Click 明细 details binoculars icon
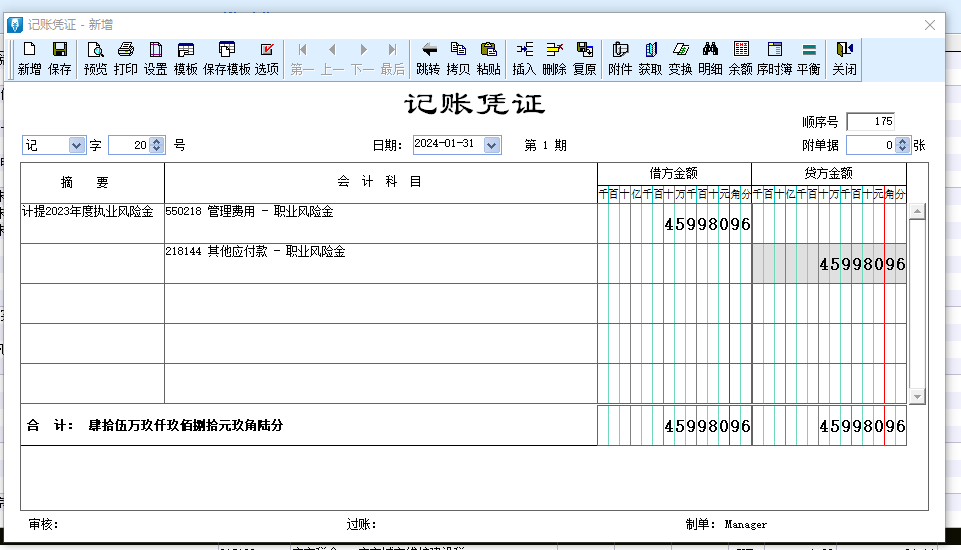The width and height of the screenshot is (961, 550). 710,58
